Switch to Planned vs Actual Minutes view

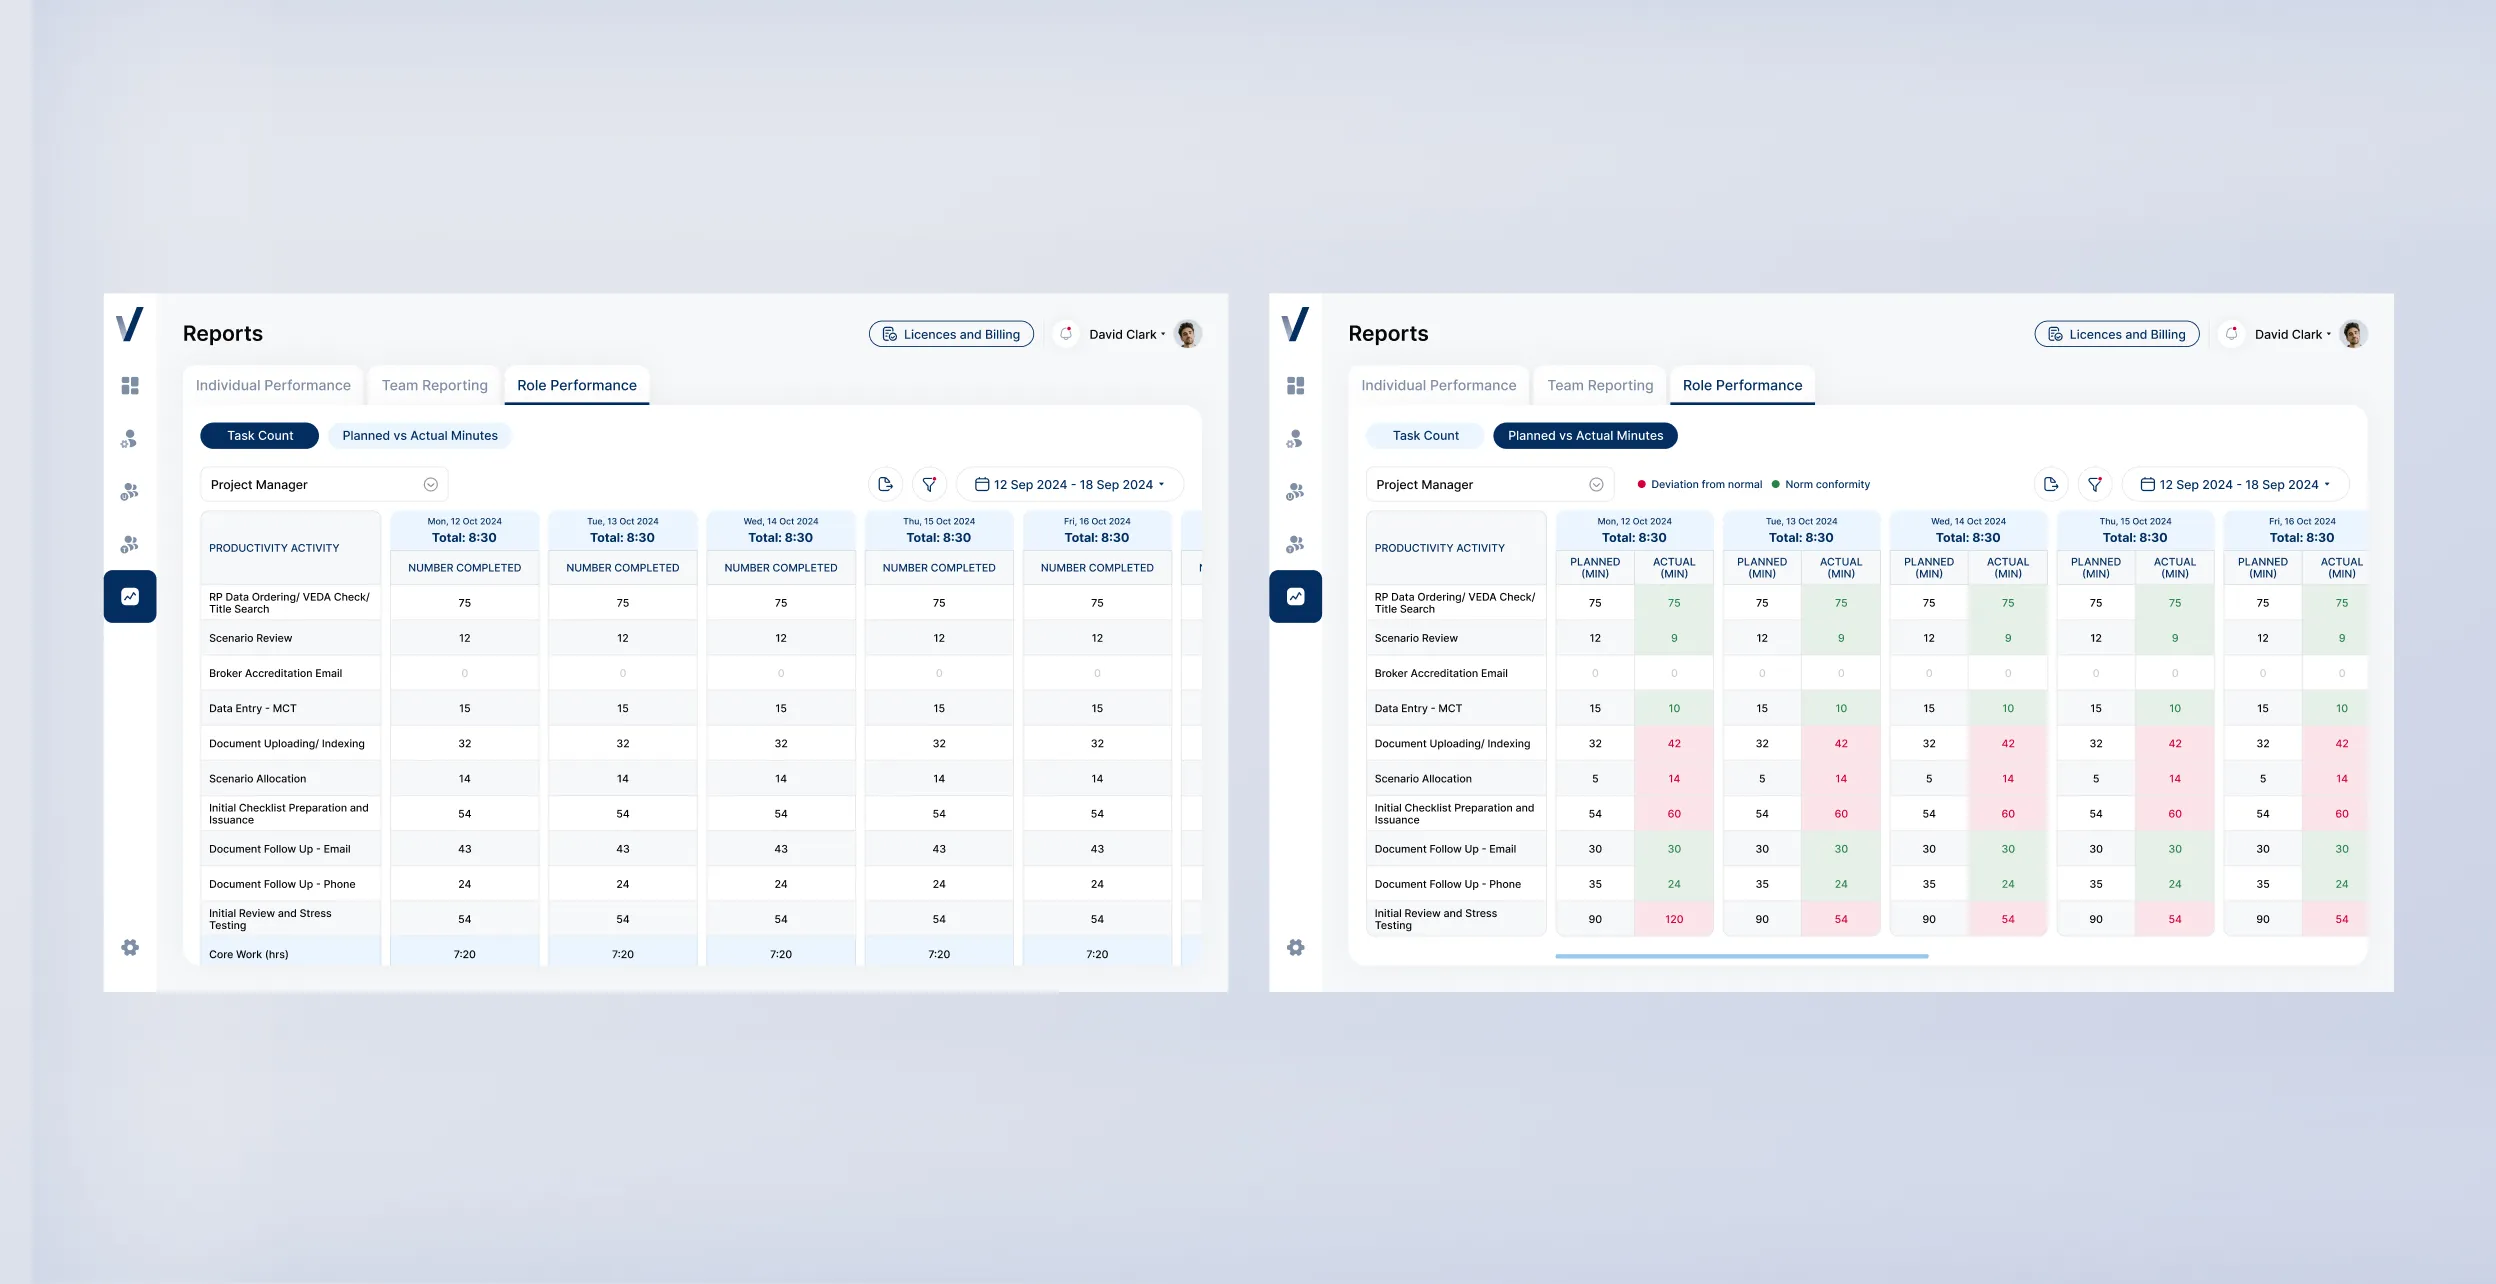[x=419, y=435]
